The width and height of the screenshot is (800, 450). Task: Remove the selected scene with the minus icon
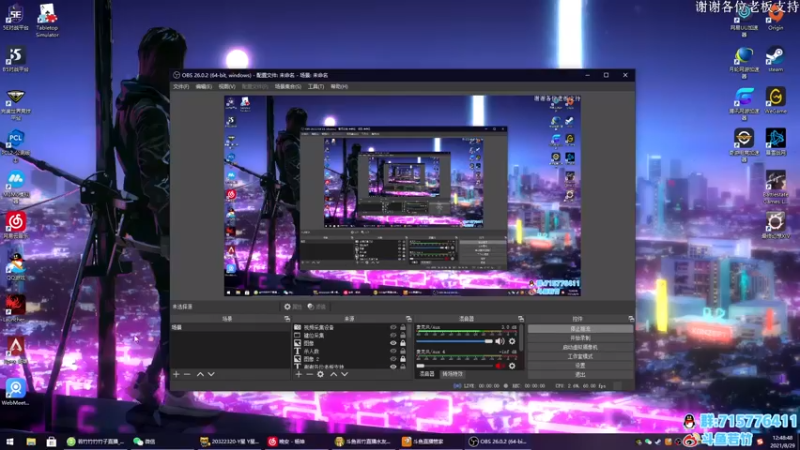coord(187,374)
